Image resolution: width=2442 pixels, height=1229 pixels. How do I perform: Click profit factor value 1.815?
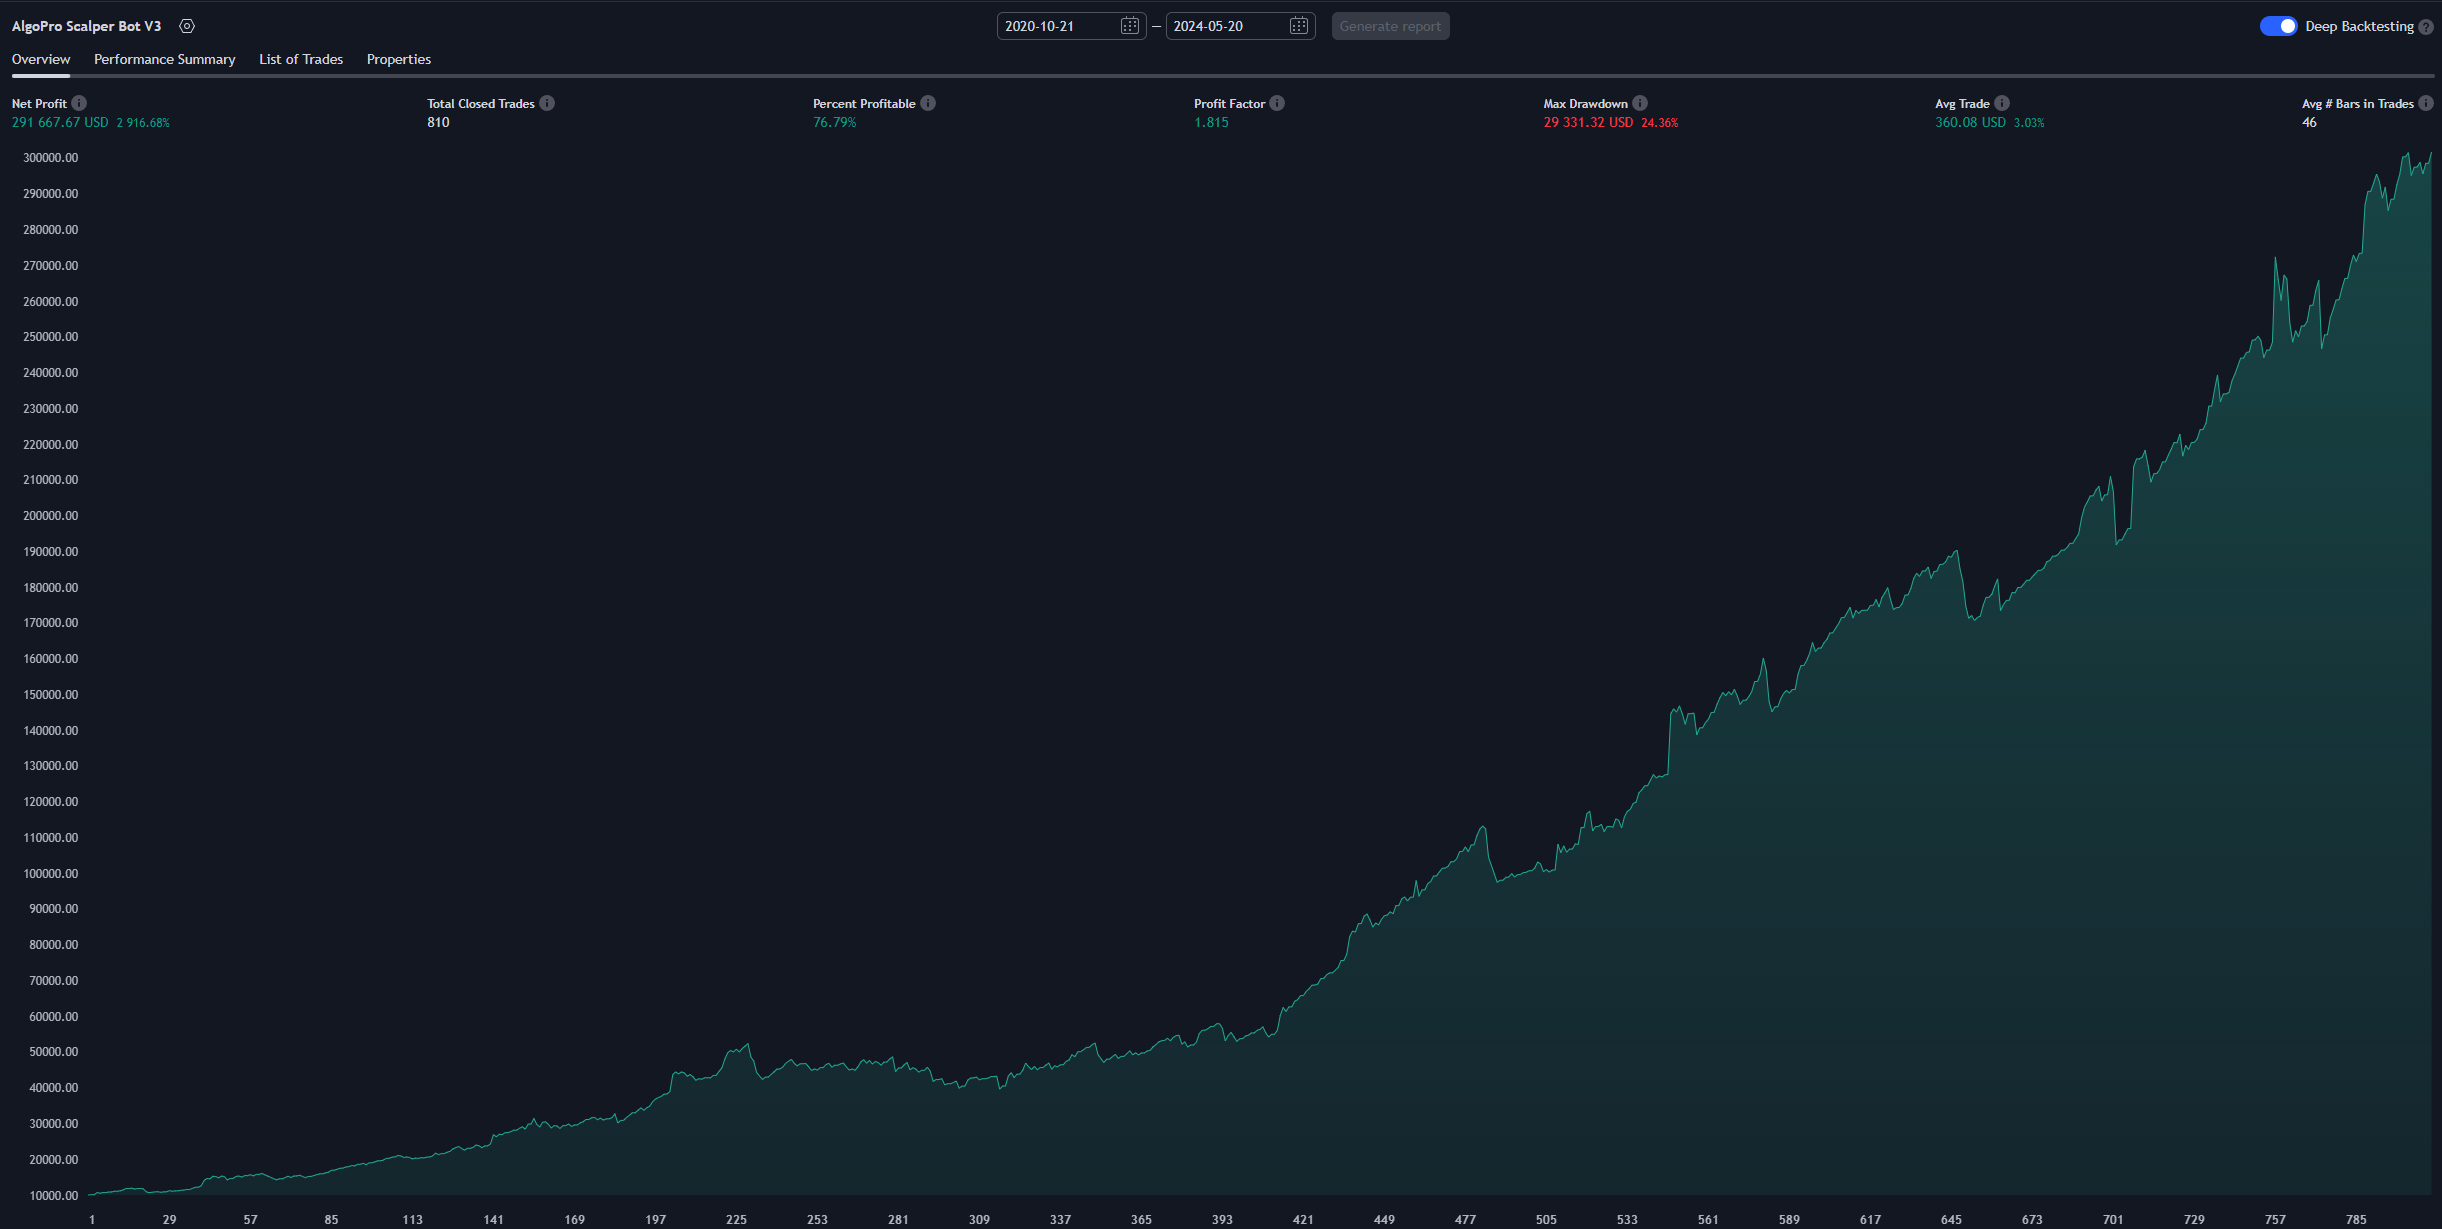(x=1211, y=122)
